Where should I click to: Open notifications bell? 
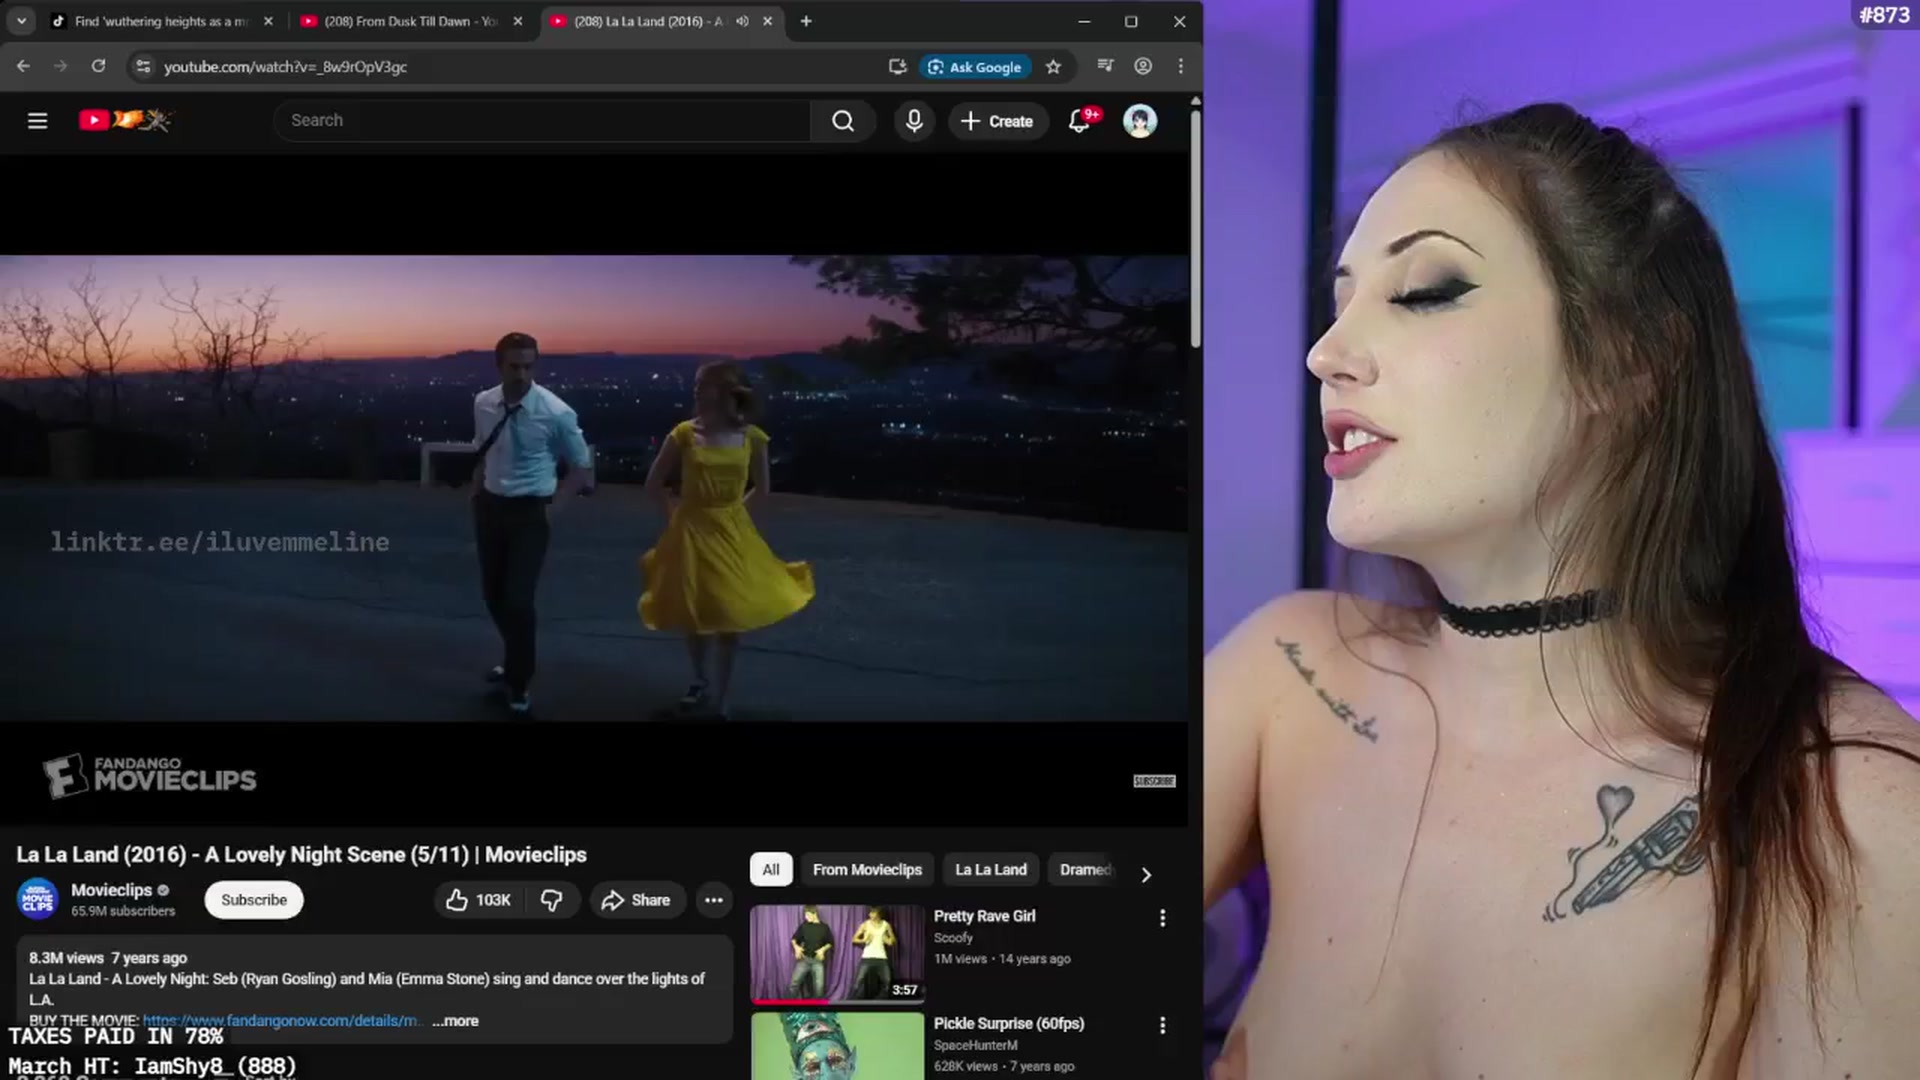point(1080,121)
